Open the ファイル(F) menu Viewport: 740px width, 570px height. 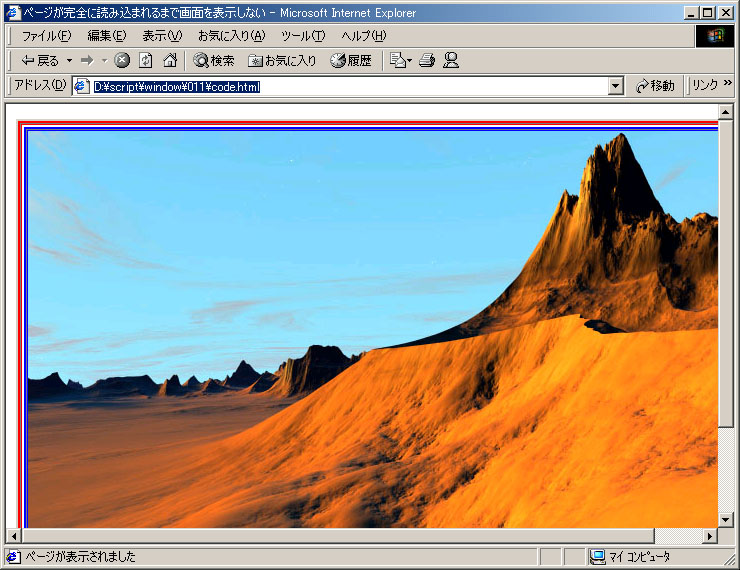[46, 35]
